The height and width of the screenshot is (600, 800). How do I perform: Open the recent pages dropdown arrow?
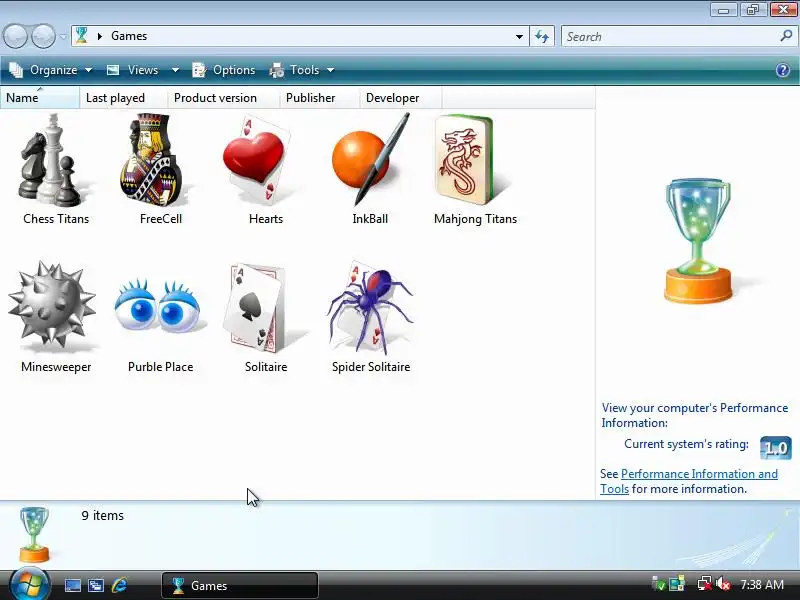(63, 37)
